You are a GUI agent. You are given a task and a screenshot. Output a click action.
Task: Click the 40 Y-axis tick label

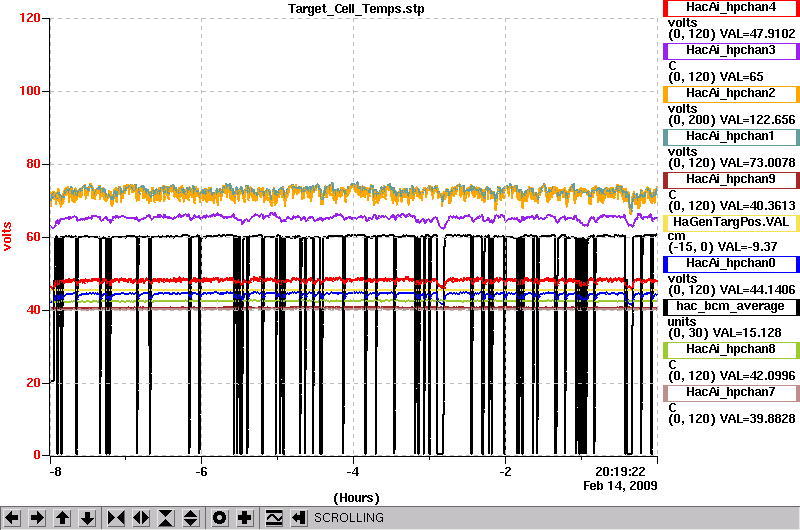click(33, 310)
